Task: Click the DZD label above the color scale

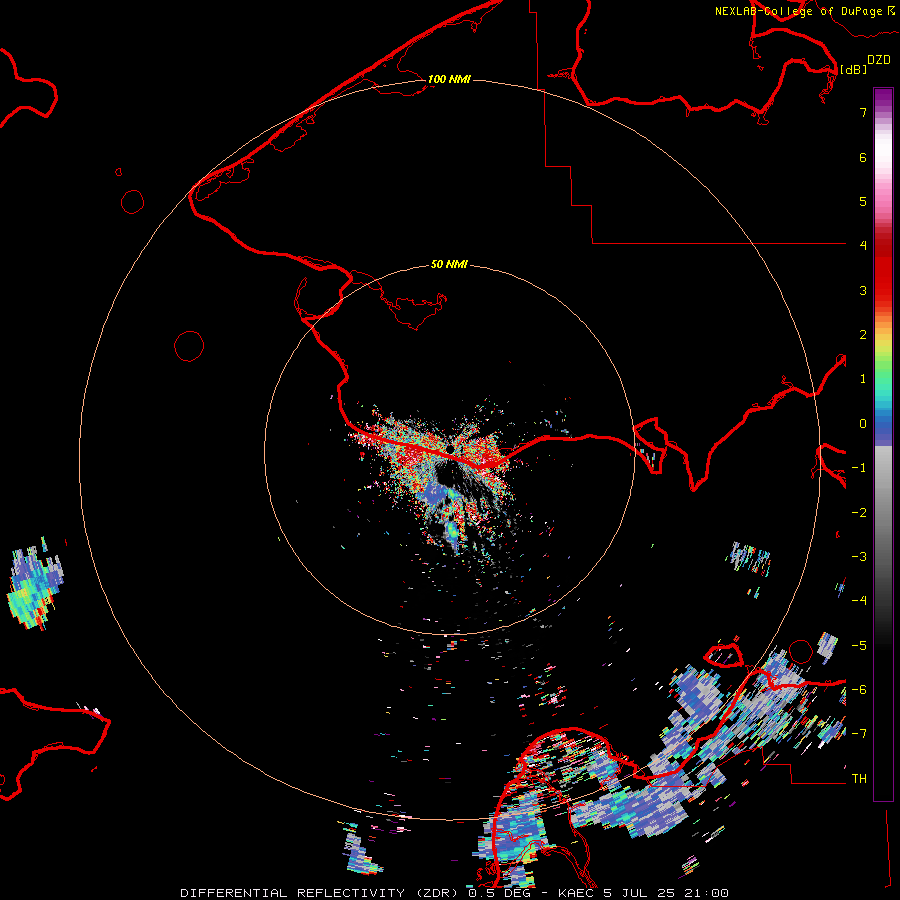Action: pyautogui.click(x=879, y=60)
